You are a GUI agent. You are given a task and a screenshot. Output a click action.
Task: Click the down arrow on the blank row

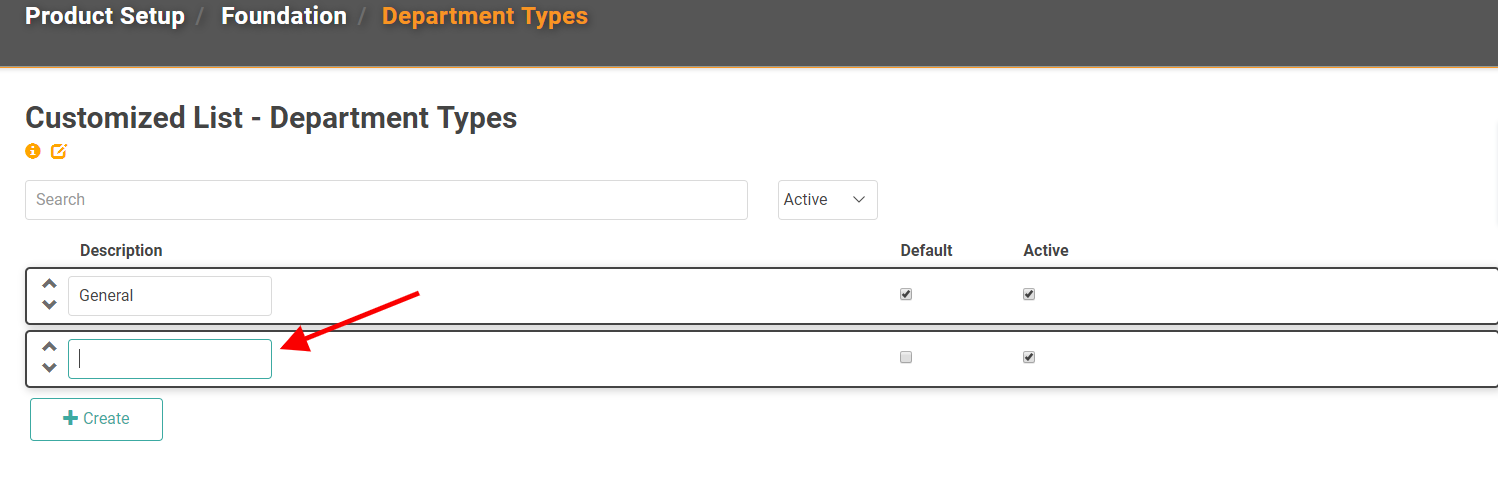[x=49, y=368]
